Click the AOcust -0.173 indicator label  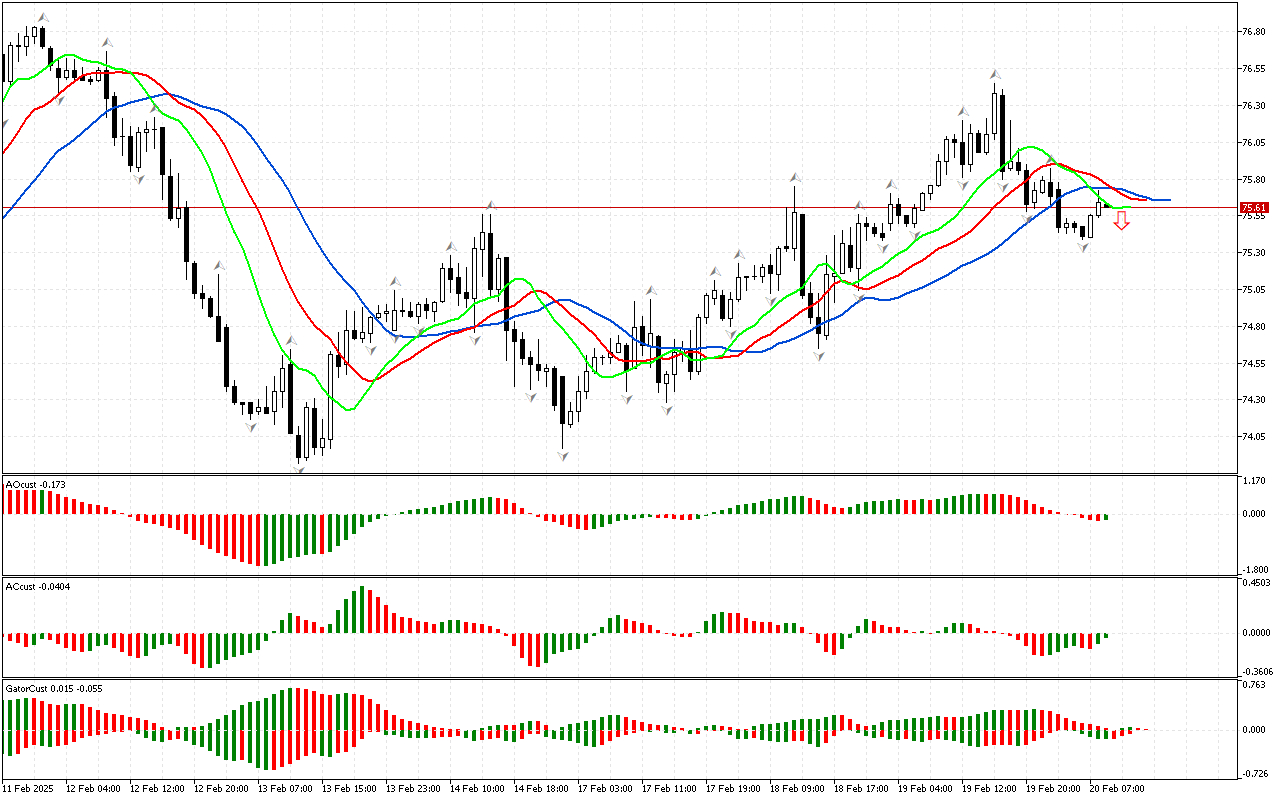pyautogui.click(x=36, y=484)
